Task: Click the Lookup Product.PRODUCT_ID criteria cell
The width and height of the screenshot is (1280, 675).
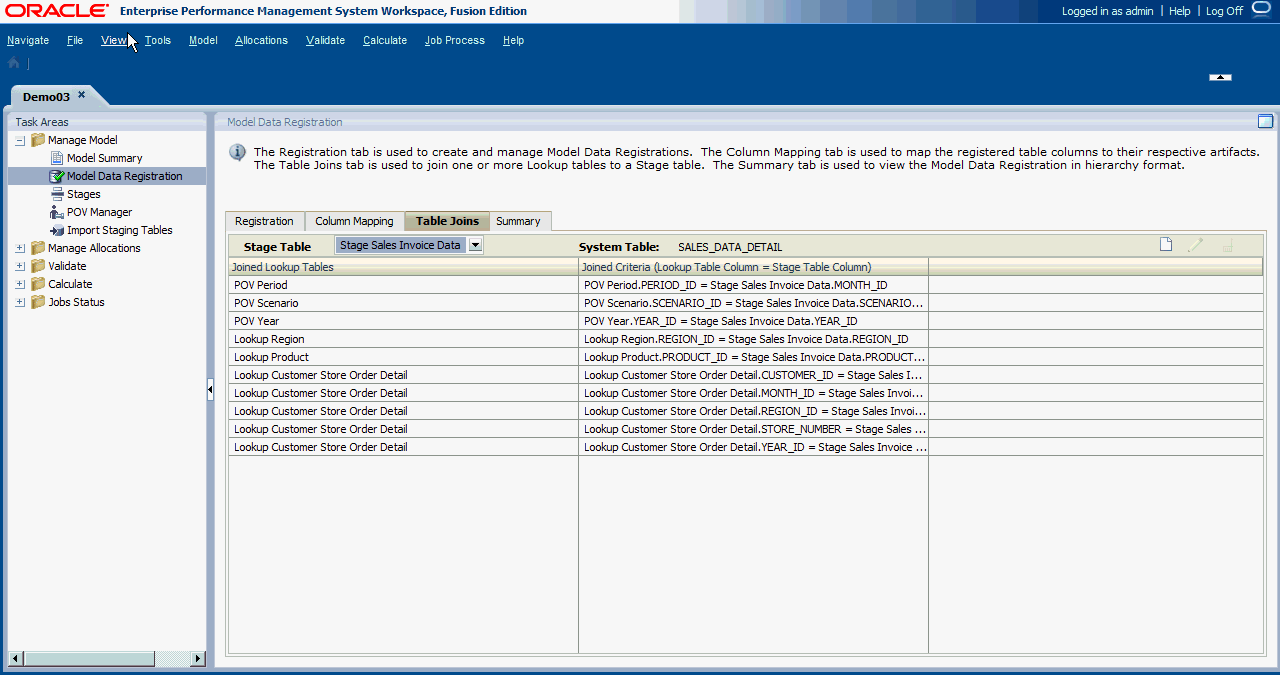Action: click(754, 357)
